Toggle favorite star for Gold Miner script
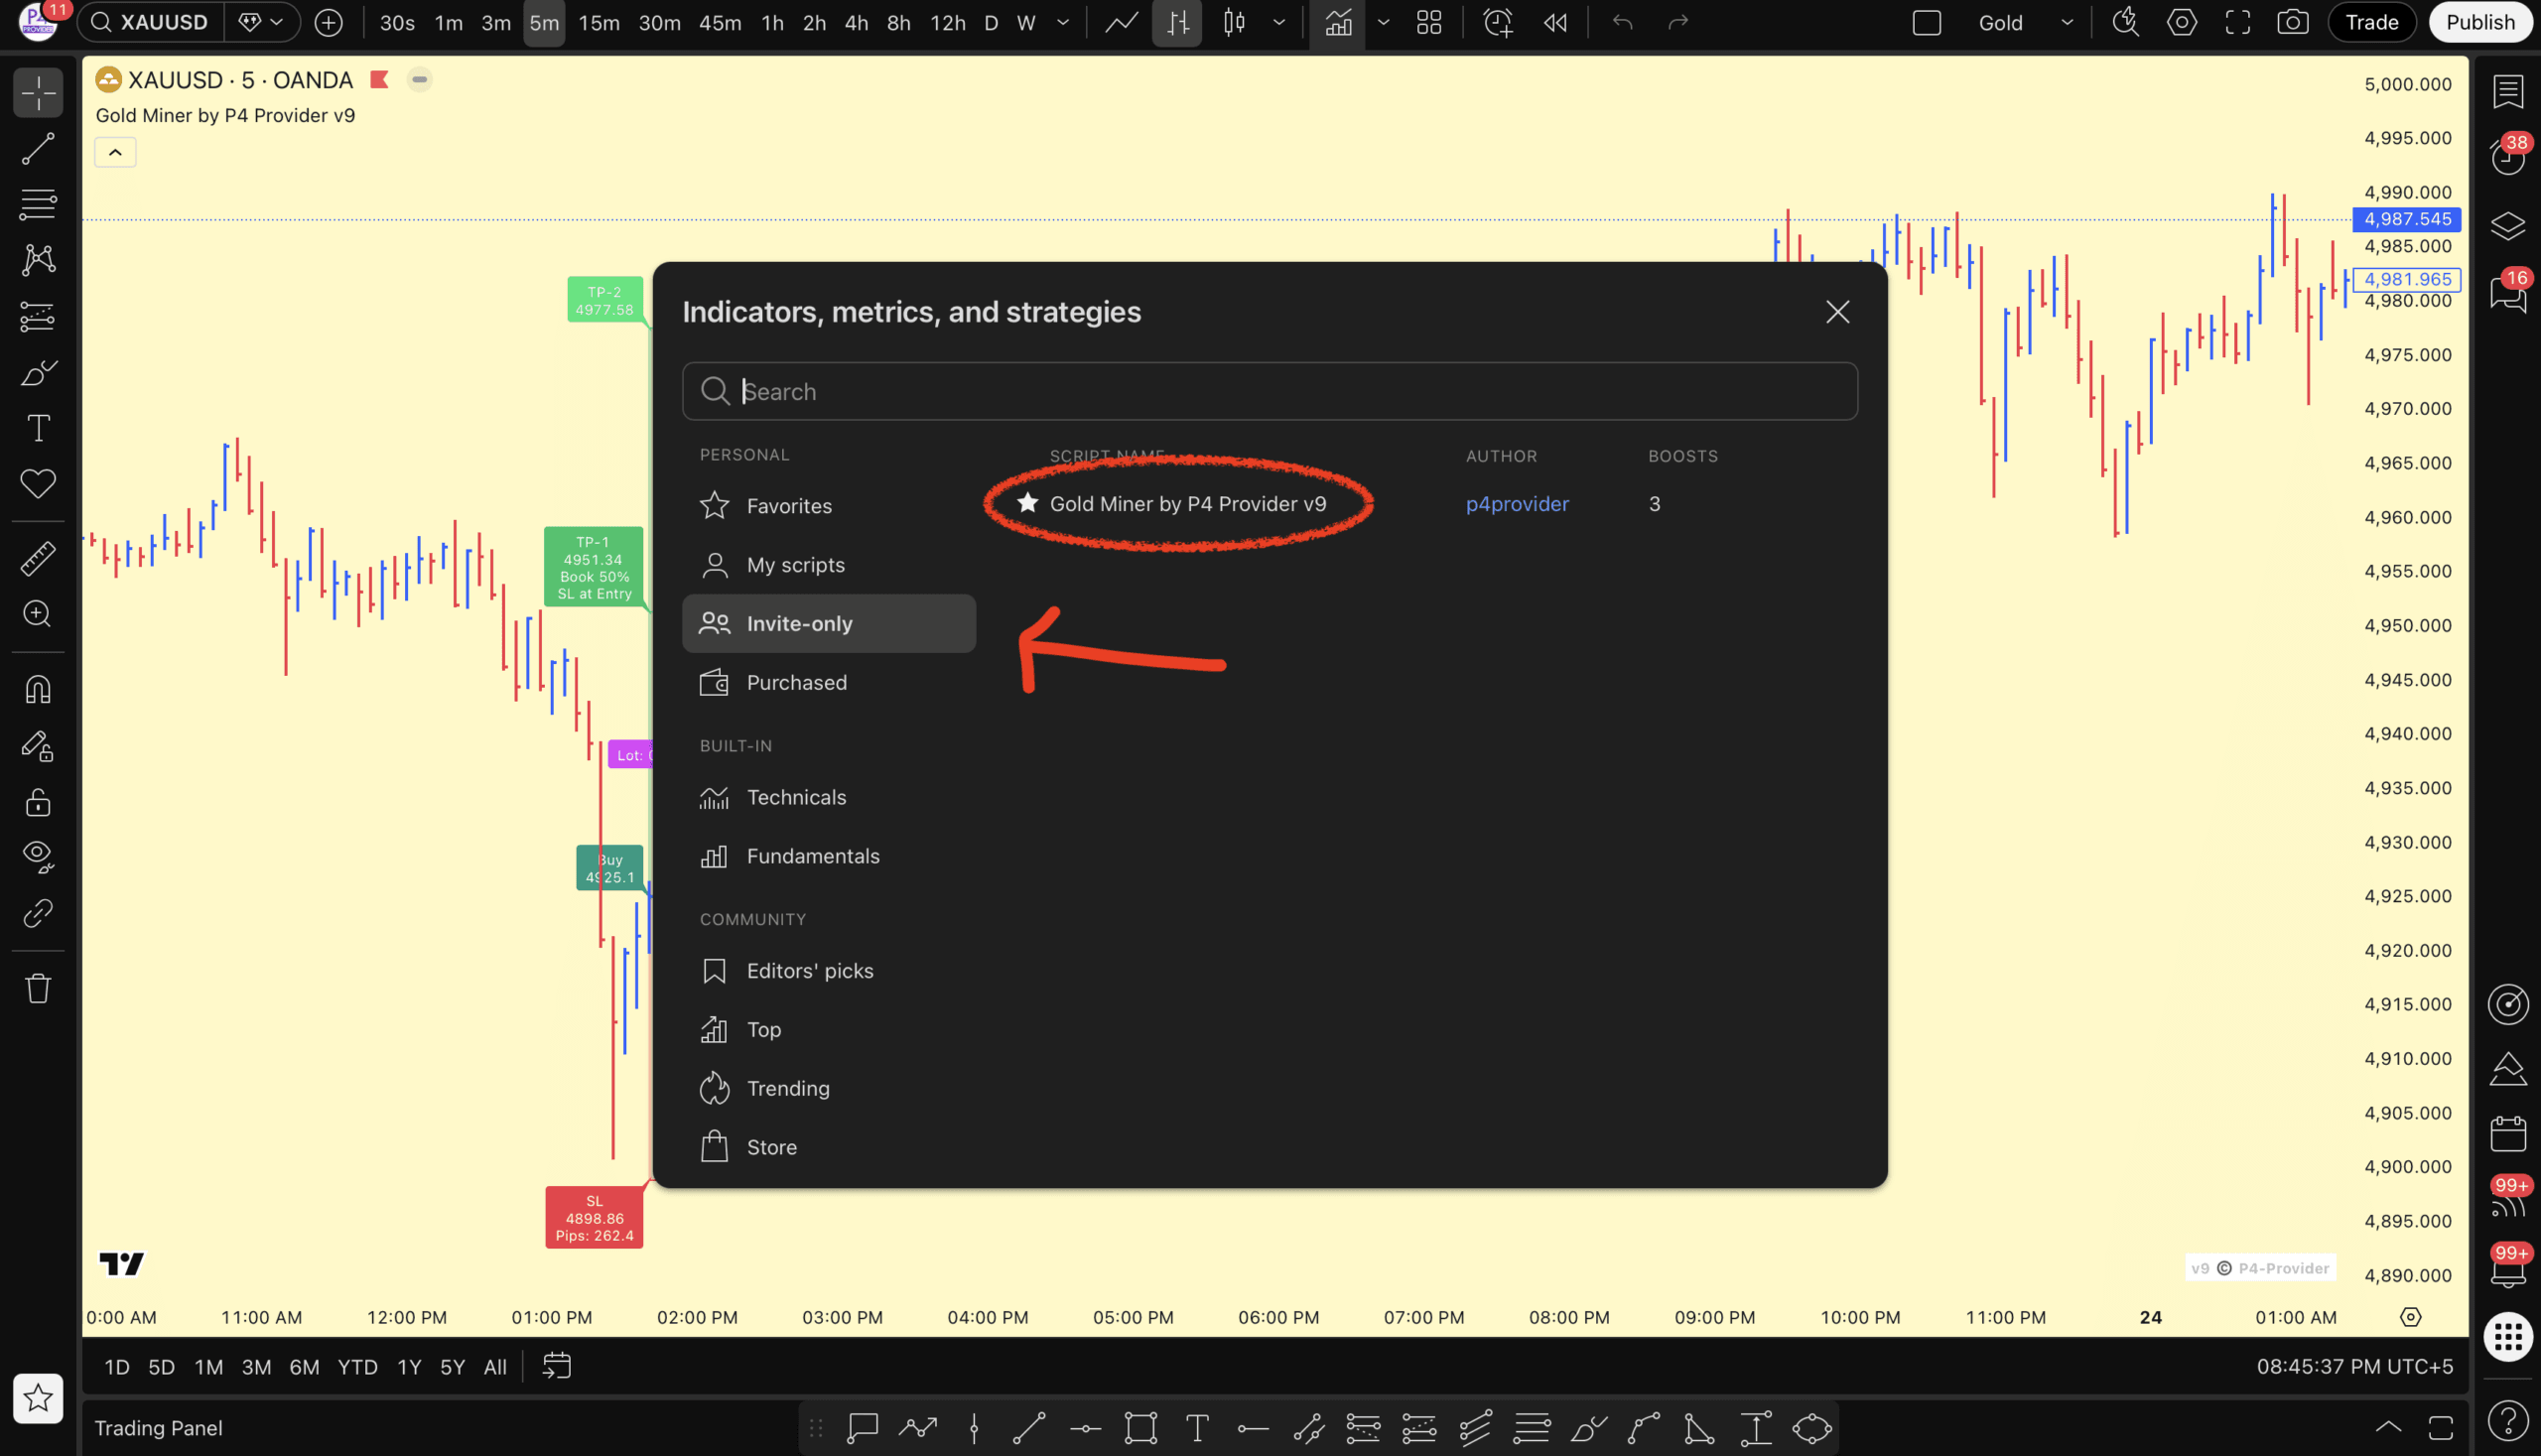 (1027, 503)
